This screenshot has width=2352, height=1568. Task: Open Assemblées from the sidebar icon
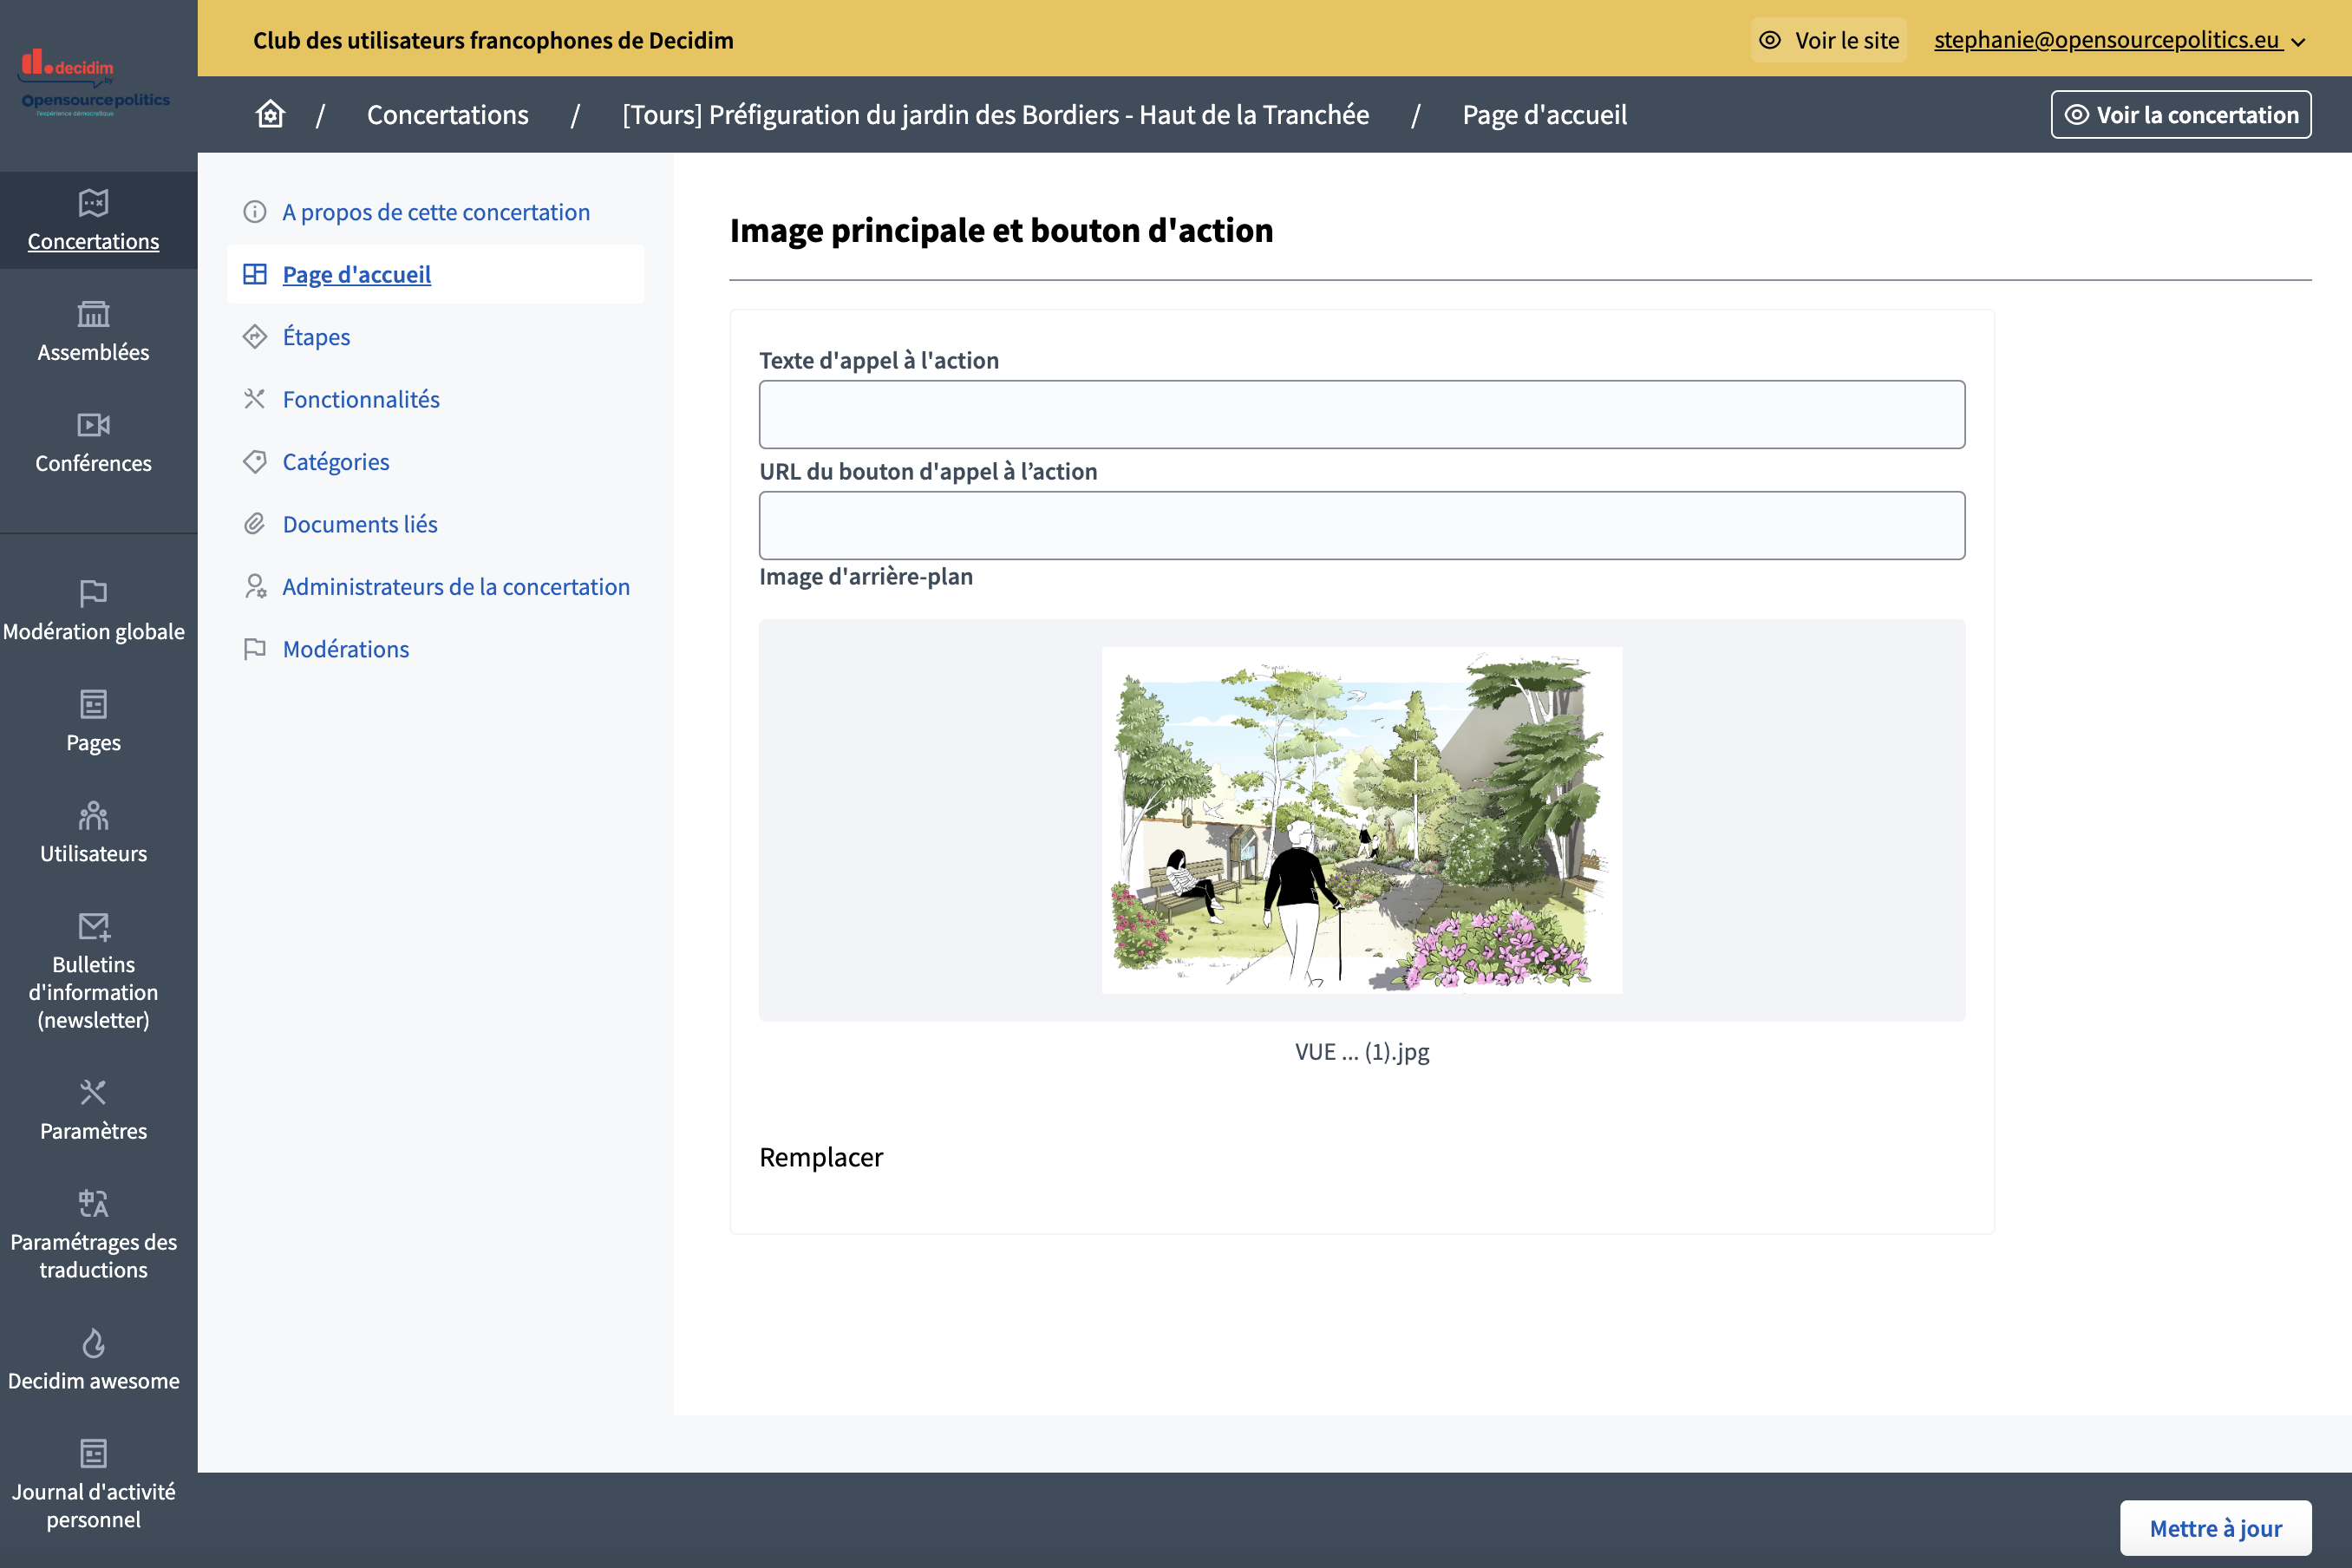click(93, 314)
